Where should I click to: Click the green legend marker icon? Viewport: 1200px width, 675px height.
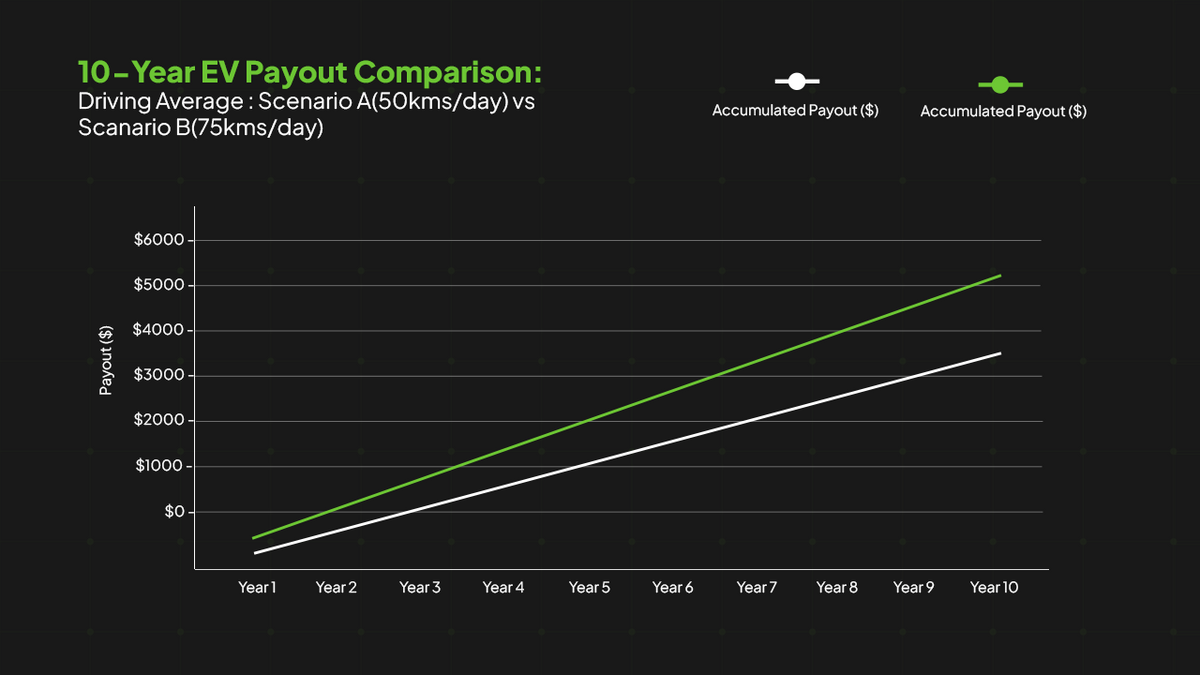pyautogui.click(x=1000, y=85)
